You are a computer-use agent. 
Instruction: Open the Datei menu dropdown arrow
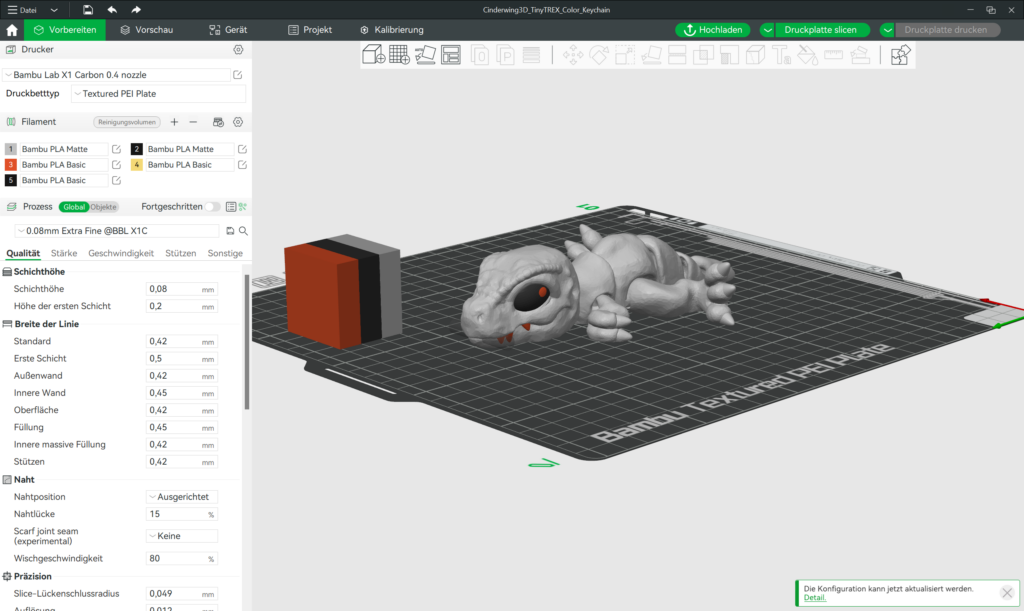click(x=54, y=10)
